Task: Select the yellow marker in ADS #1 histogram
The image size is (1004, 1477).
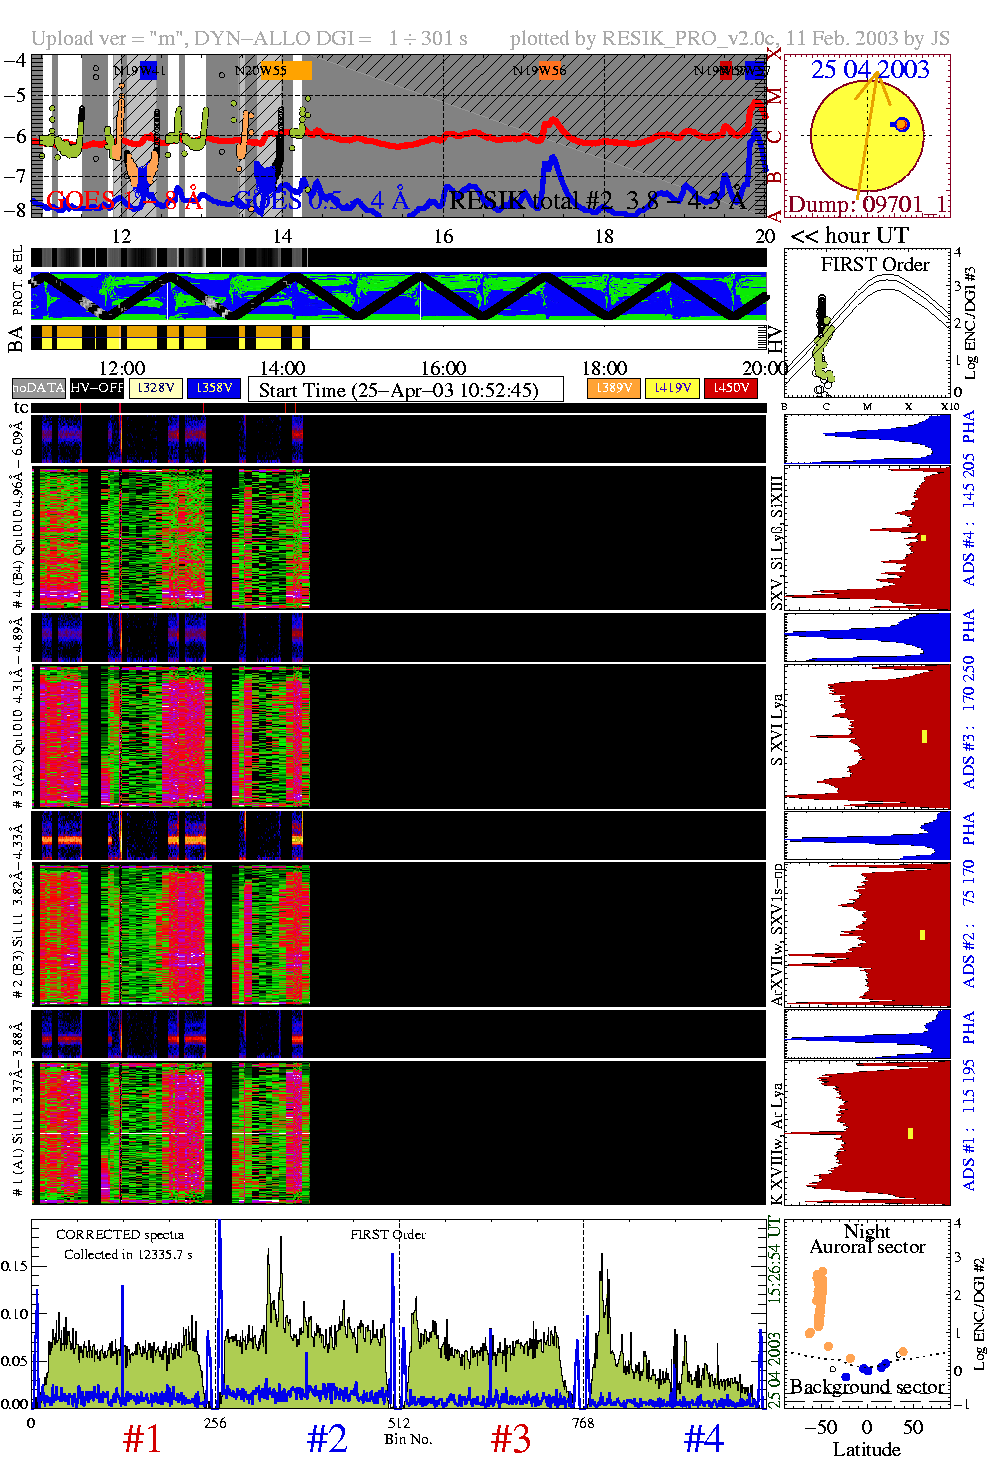Action: [x=910, y=1133]
